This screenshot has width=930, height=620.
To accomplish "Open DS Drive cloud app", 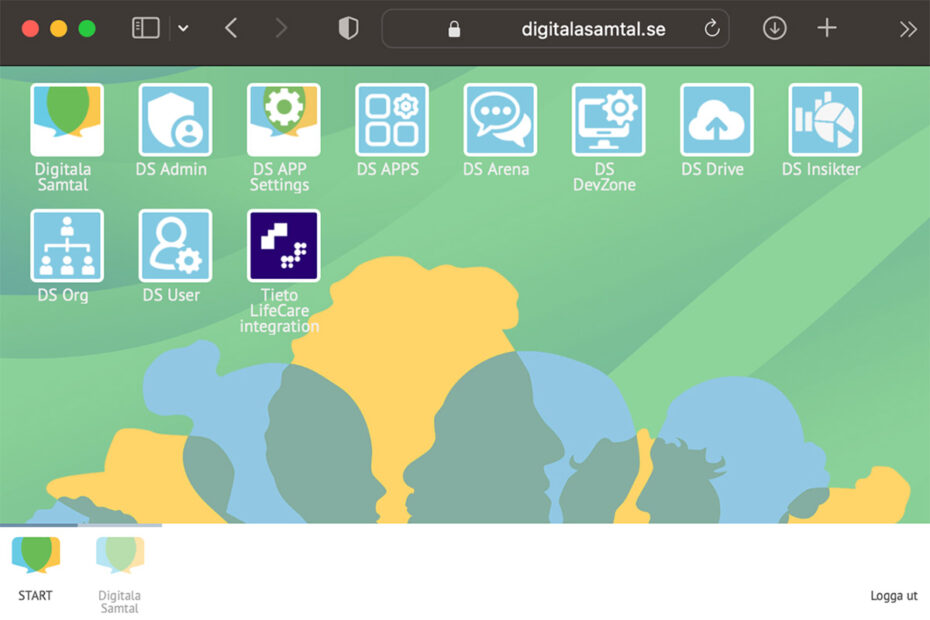I will (716, 120).
